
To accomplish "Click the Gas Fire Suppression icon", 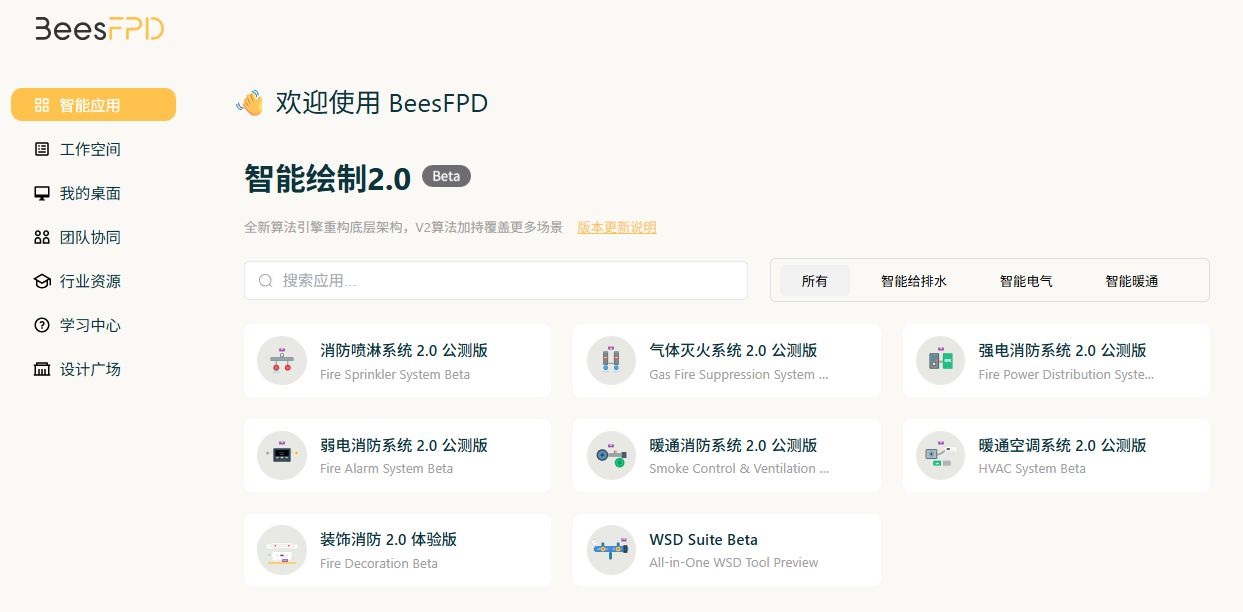I will (x=611, y=360).
